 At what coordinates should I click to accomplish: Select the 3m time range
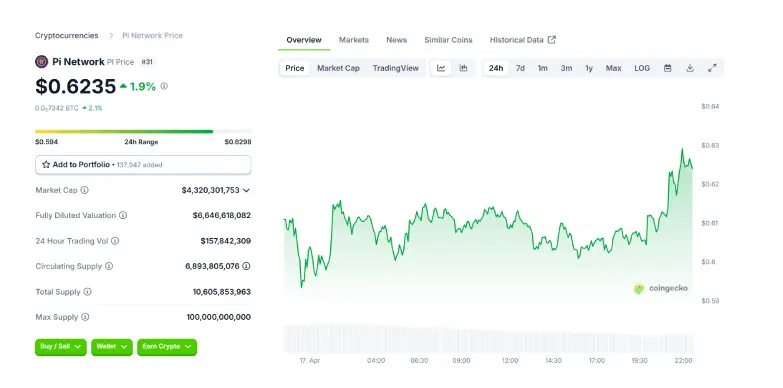click(x=566, y=68)
